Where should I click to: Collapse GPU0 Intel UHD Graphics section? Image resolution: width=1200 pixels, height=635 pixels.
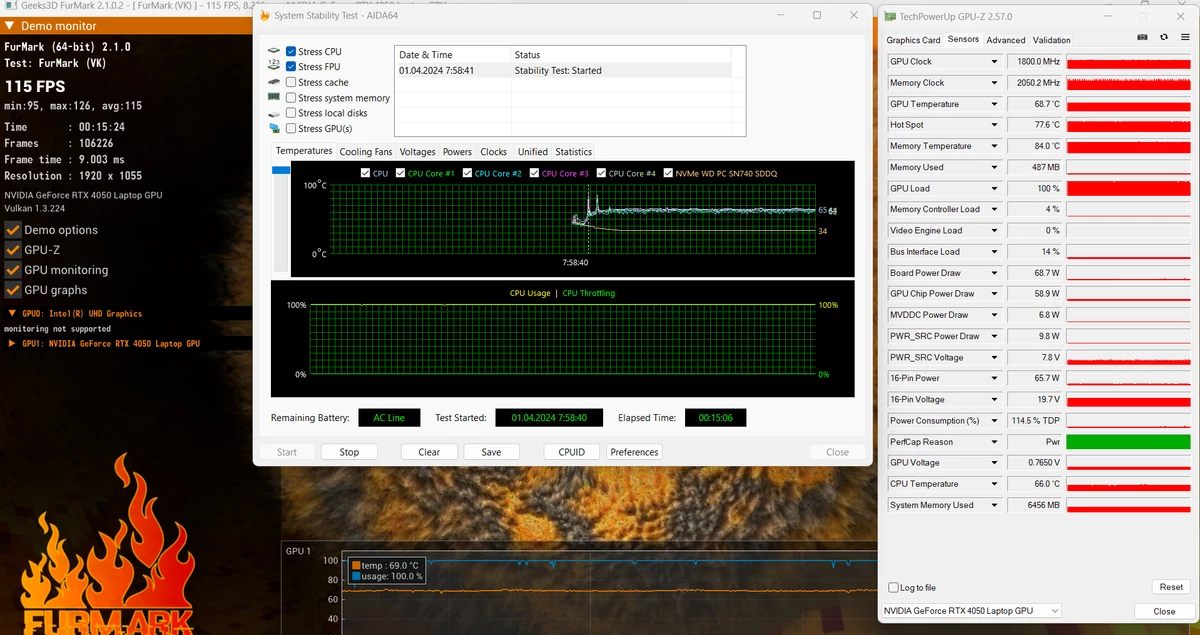pos(10,313)
